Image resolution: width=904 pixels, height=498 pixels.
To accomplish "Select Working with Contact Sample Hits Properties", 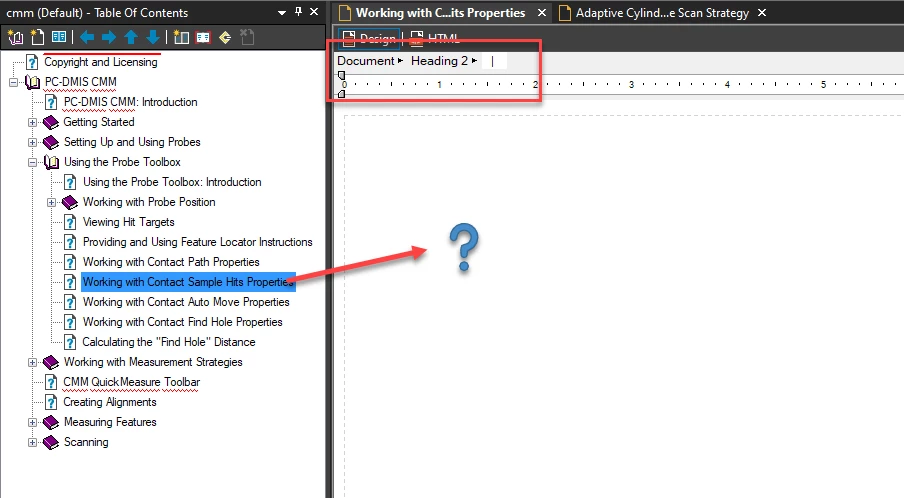I will [x=189, y=282].
